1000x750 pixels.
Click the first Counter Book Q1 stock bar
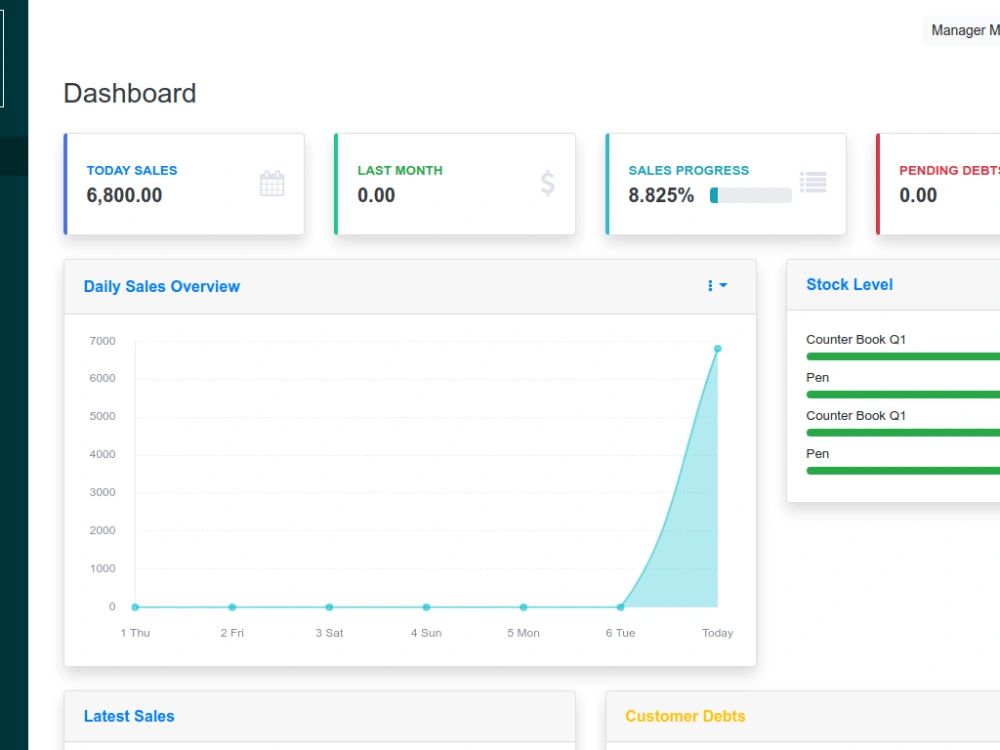(x=903, y=357)
